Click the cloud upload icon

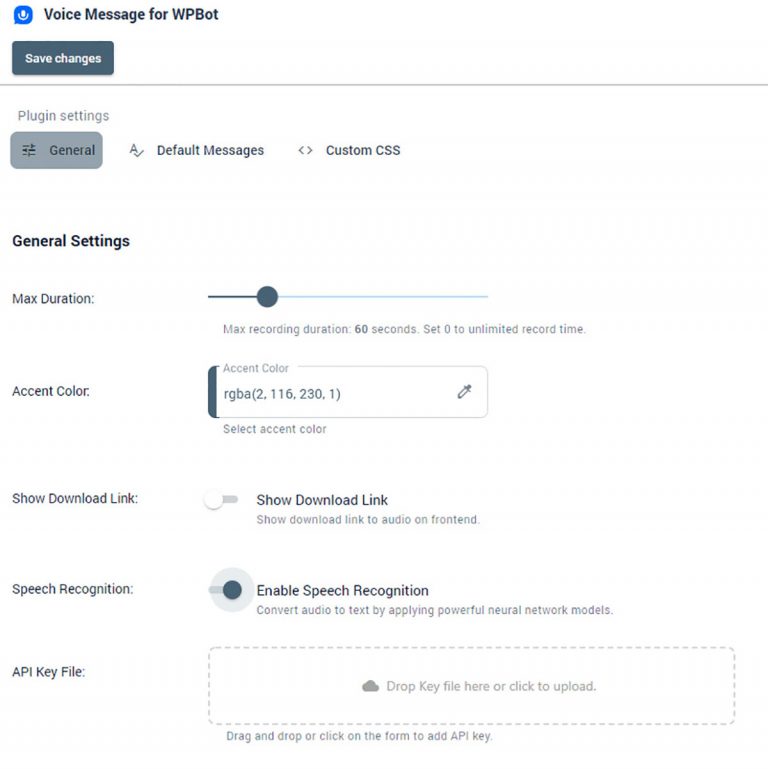pos(370,686)
